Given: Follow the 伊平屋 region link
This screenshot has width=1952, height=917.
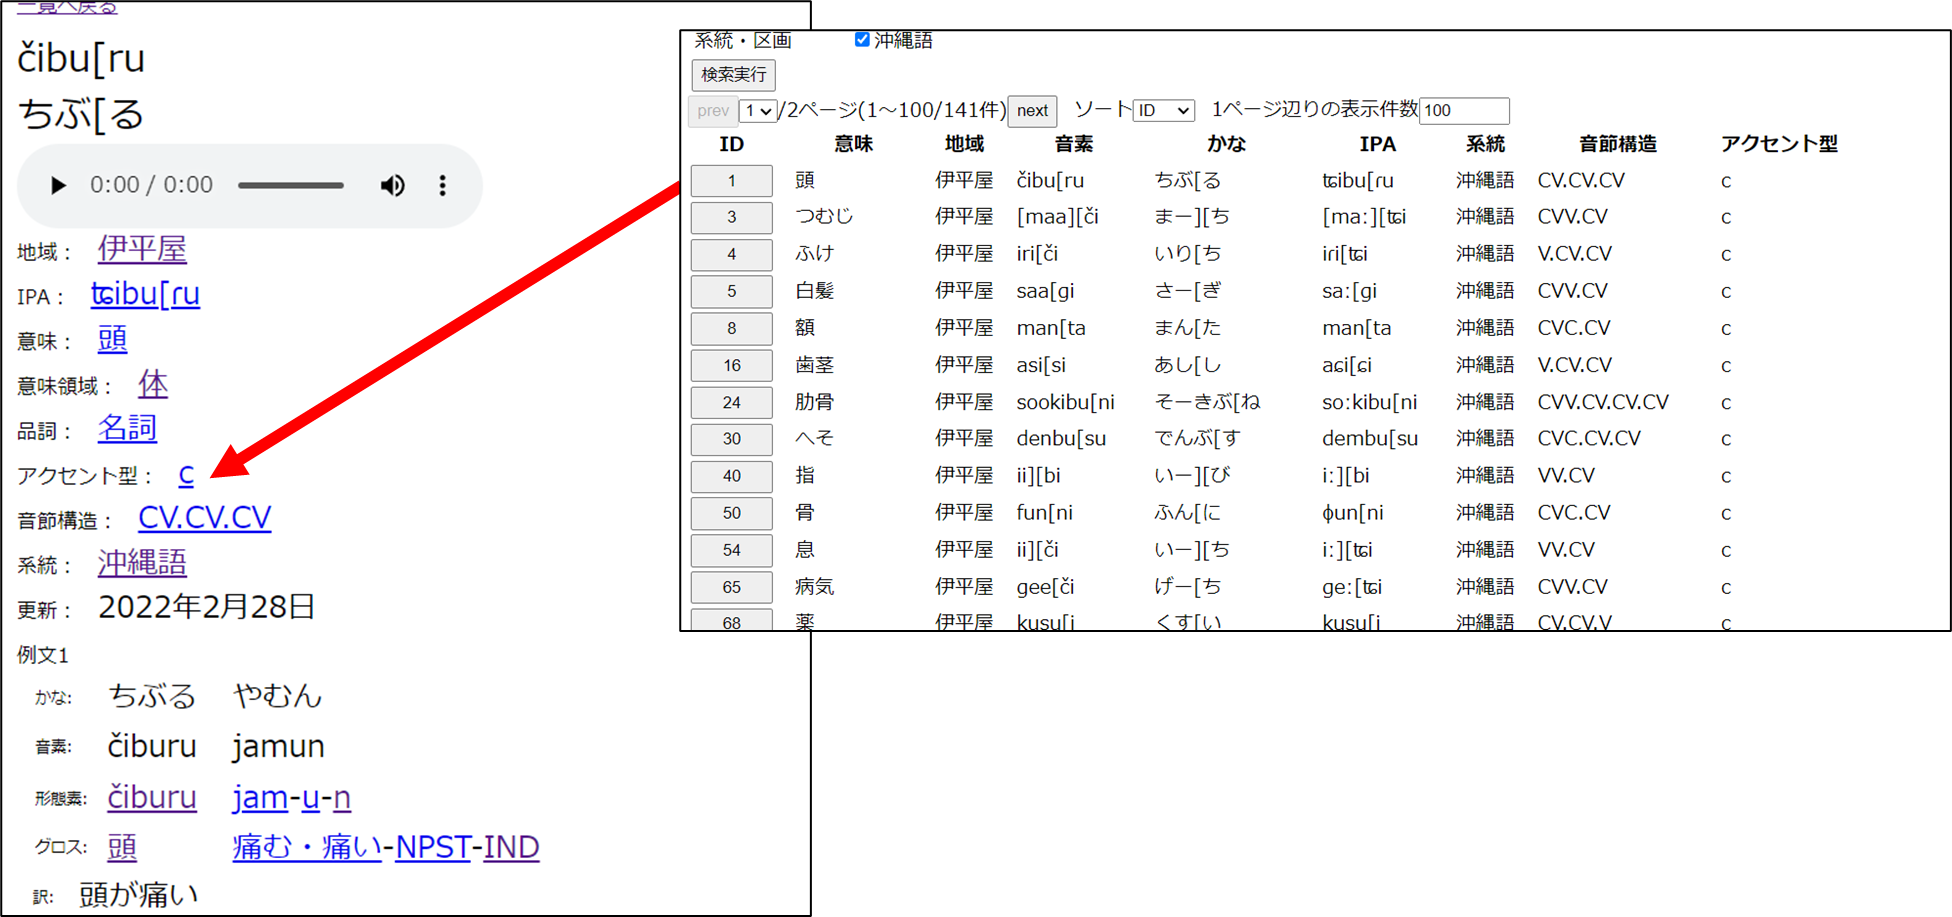Looking at the screenshot, I should tap(142, 249).
